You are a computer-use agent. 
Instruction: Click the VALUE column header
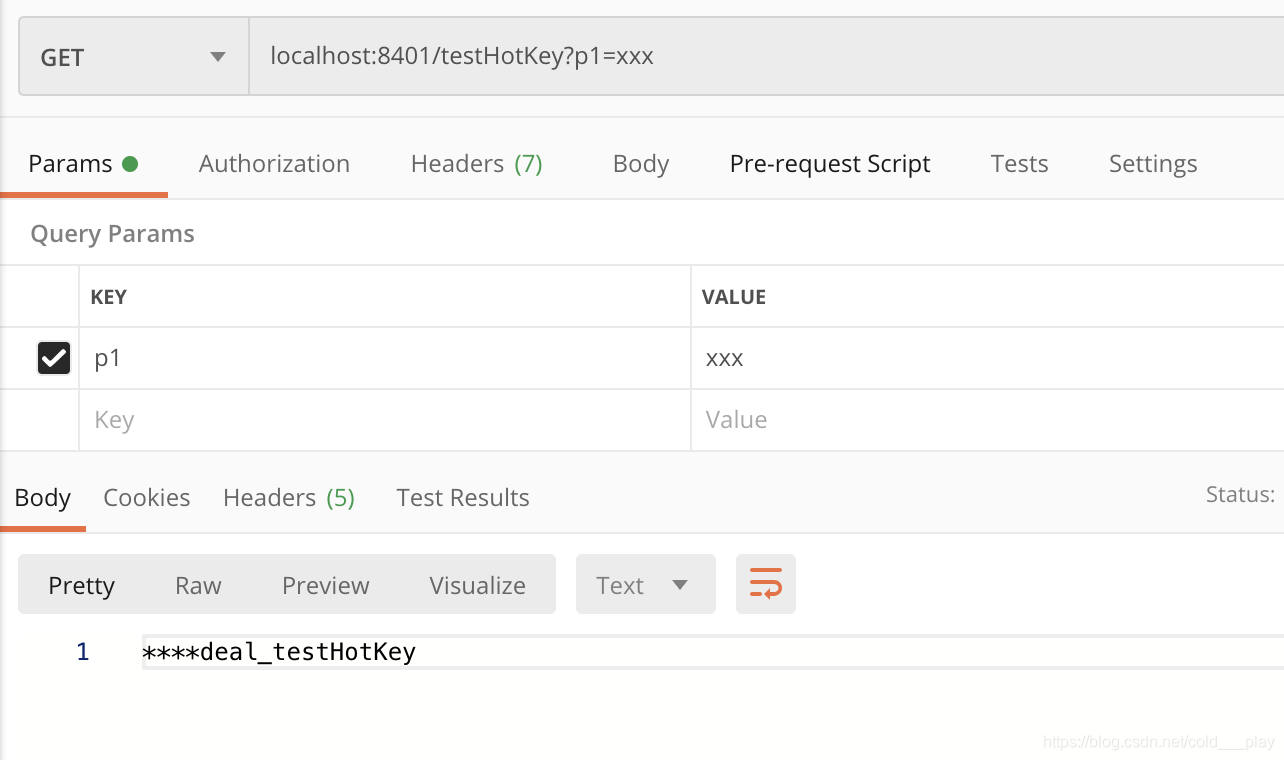(734, 297)
